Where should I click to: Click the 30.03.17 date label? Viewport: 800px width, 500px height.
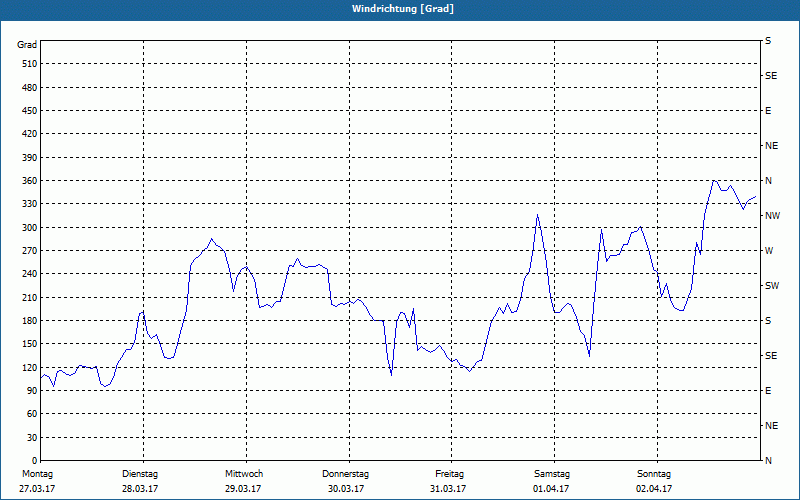point(346,489)
